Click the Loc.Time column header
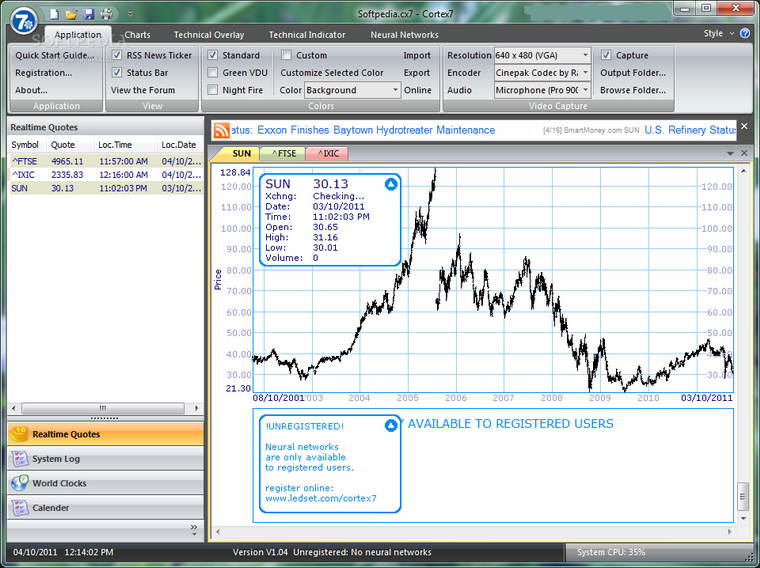Viewport: 760px width, 568px height. coord(127,144)
